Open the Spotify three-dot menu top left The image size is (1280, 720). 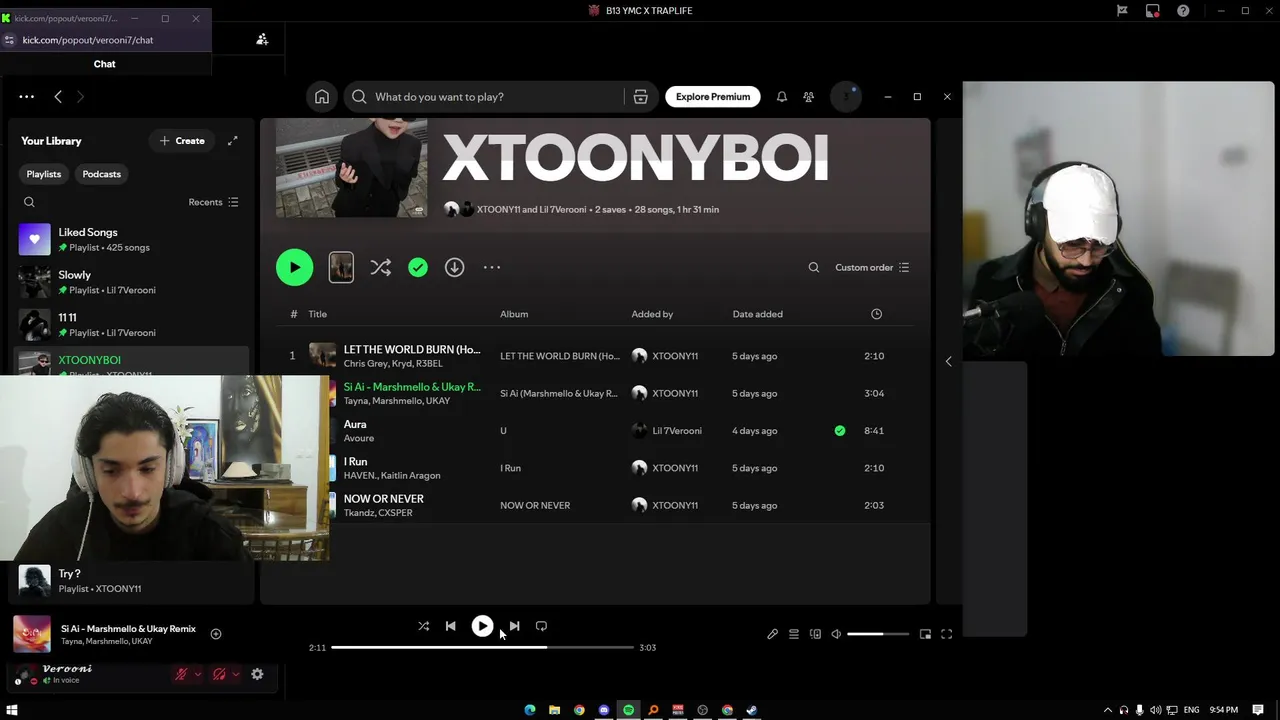(27, 97)
